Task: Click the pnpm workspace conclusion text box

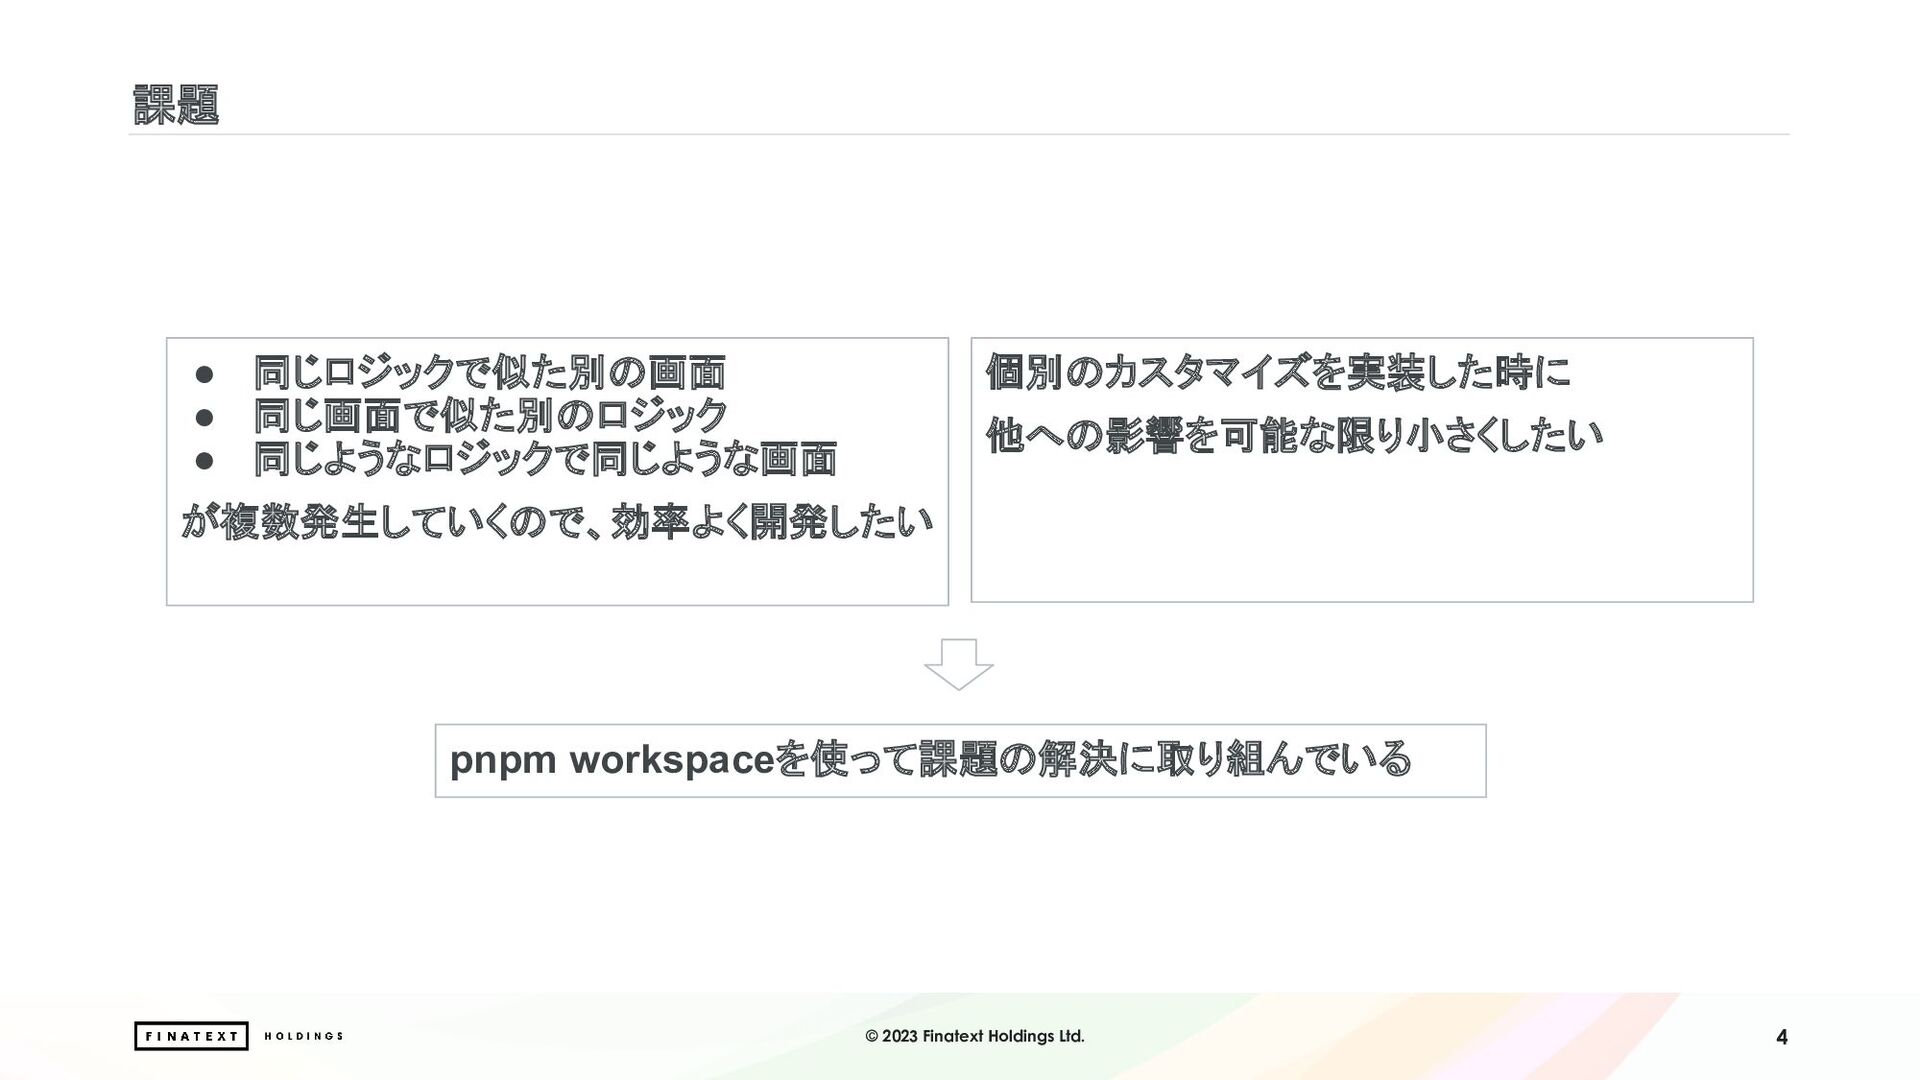Action: point(960,760)
